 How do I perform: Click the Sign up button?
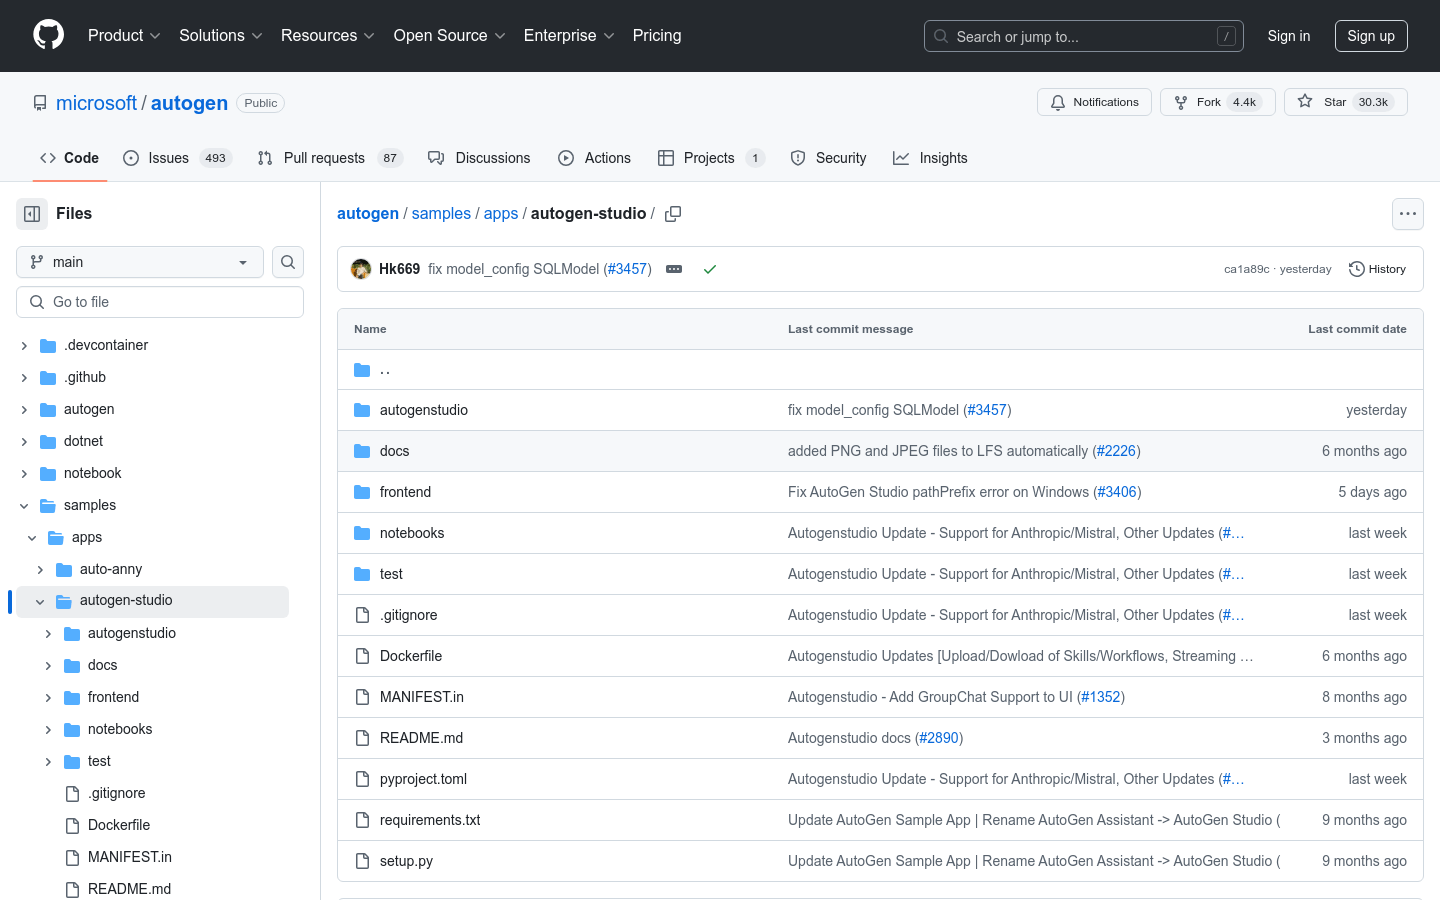coord(1371,36)
